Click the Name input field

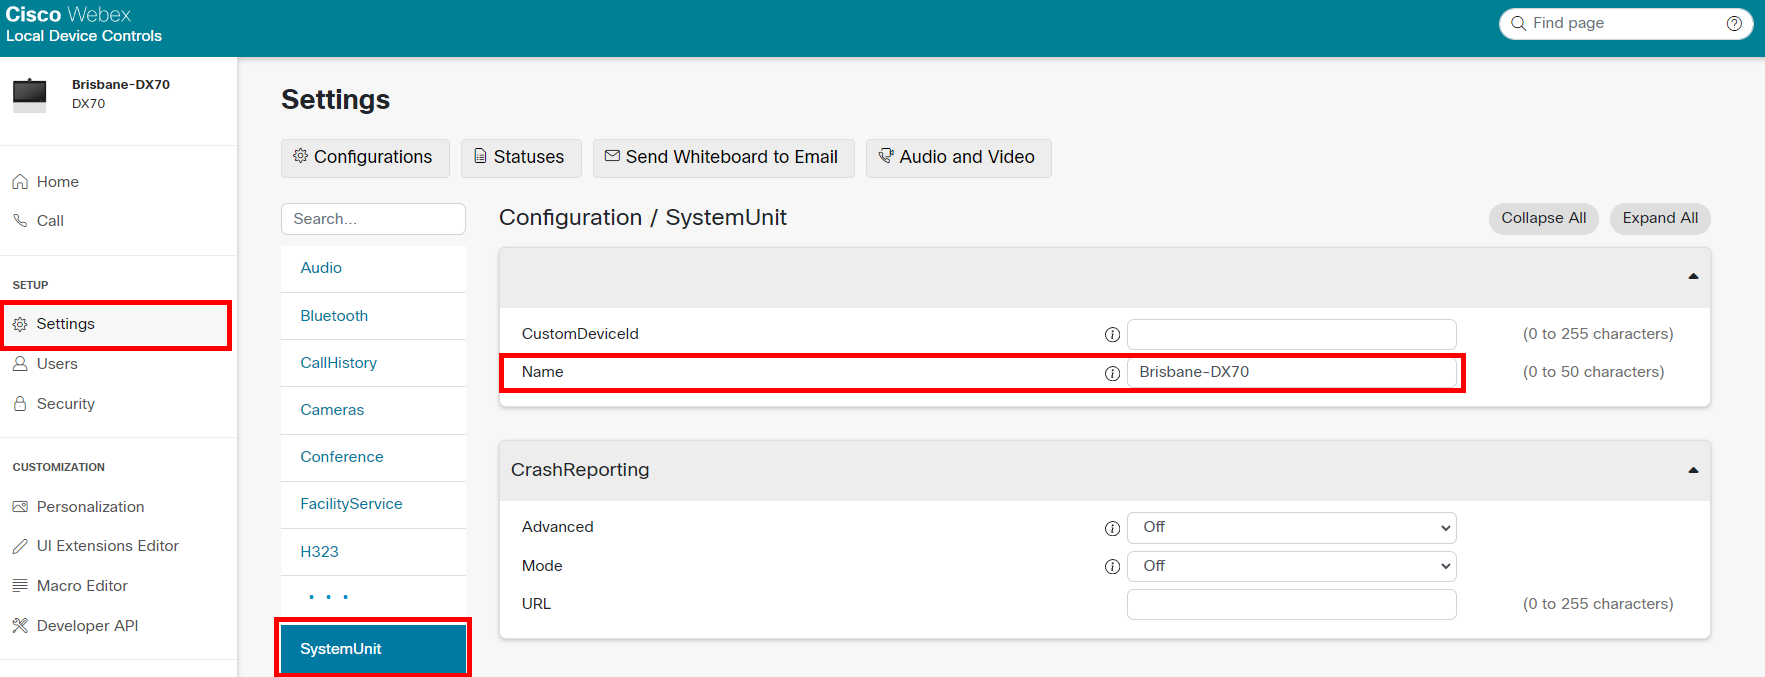(x=1291, y=372)
